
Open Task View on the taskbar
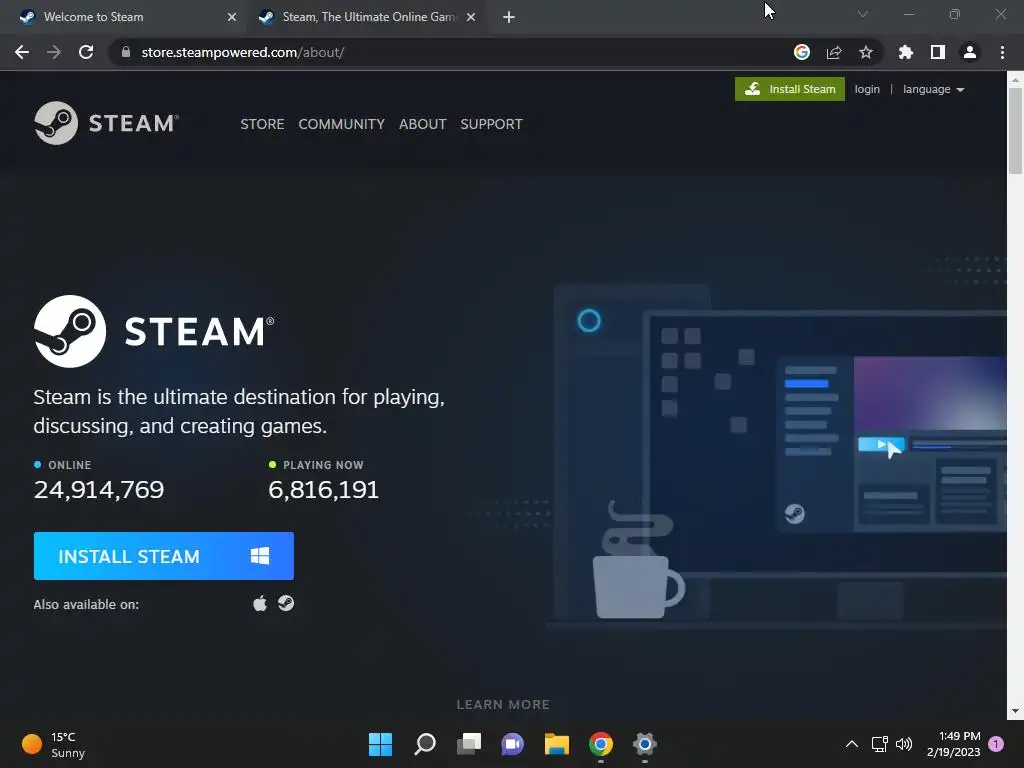click(469, 744)
